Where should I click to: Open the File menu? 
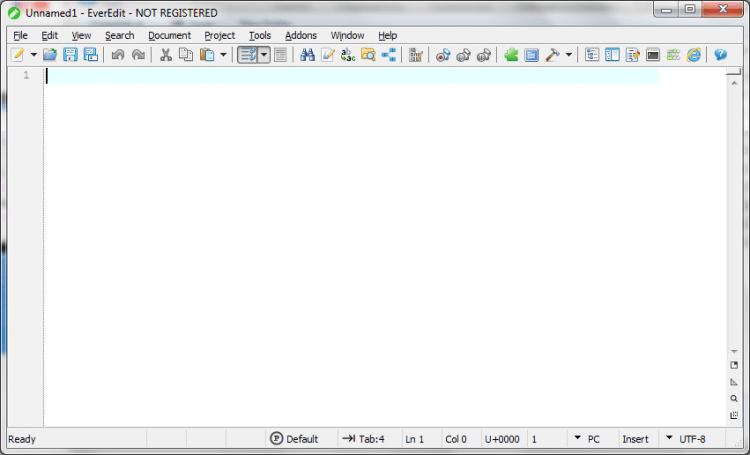(20, 35)
